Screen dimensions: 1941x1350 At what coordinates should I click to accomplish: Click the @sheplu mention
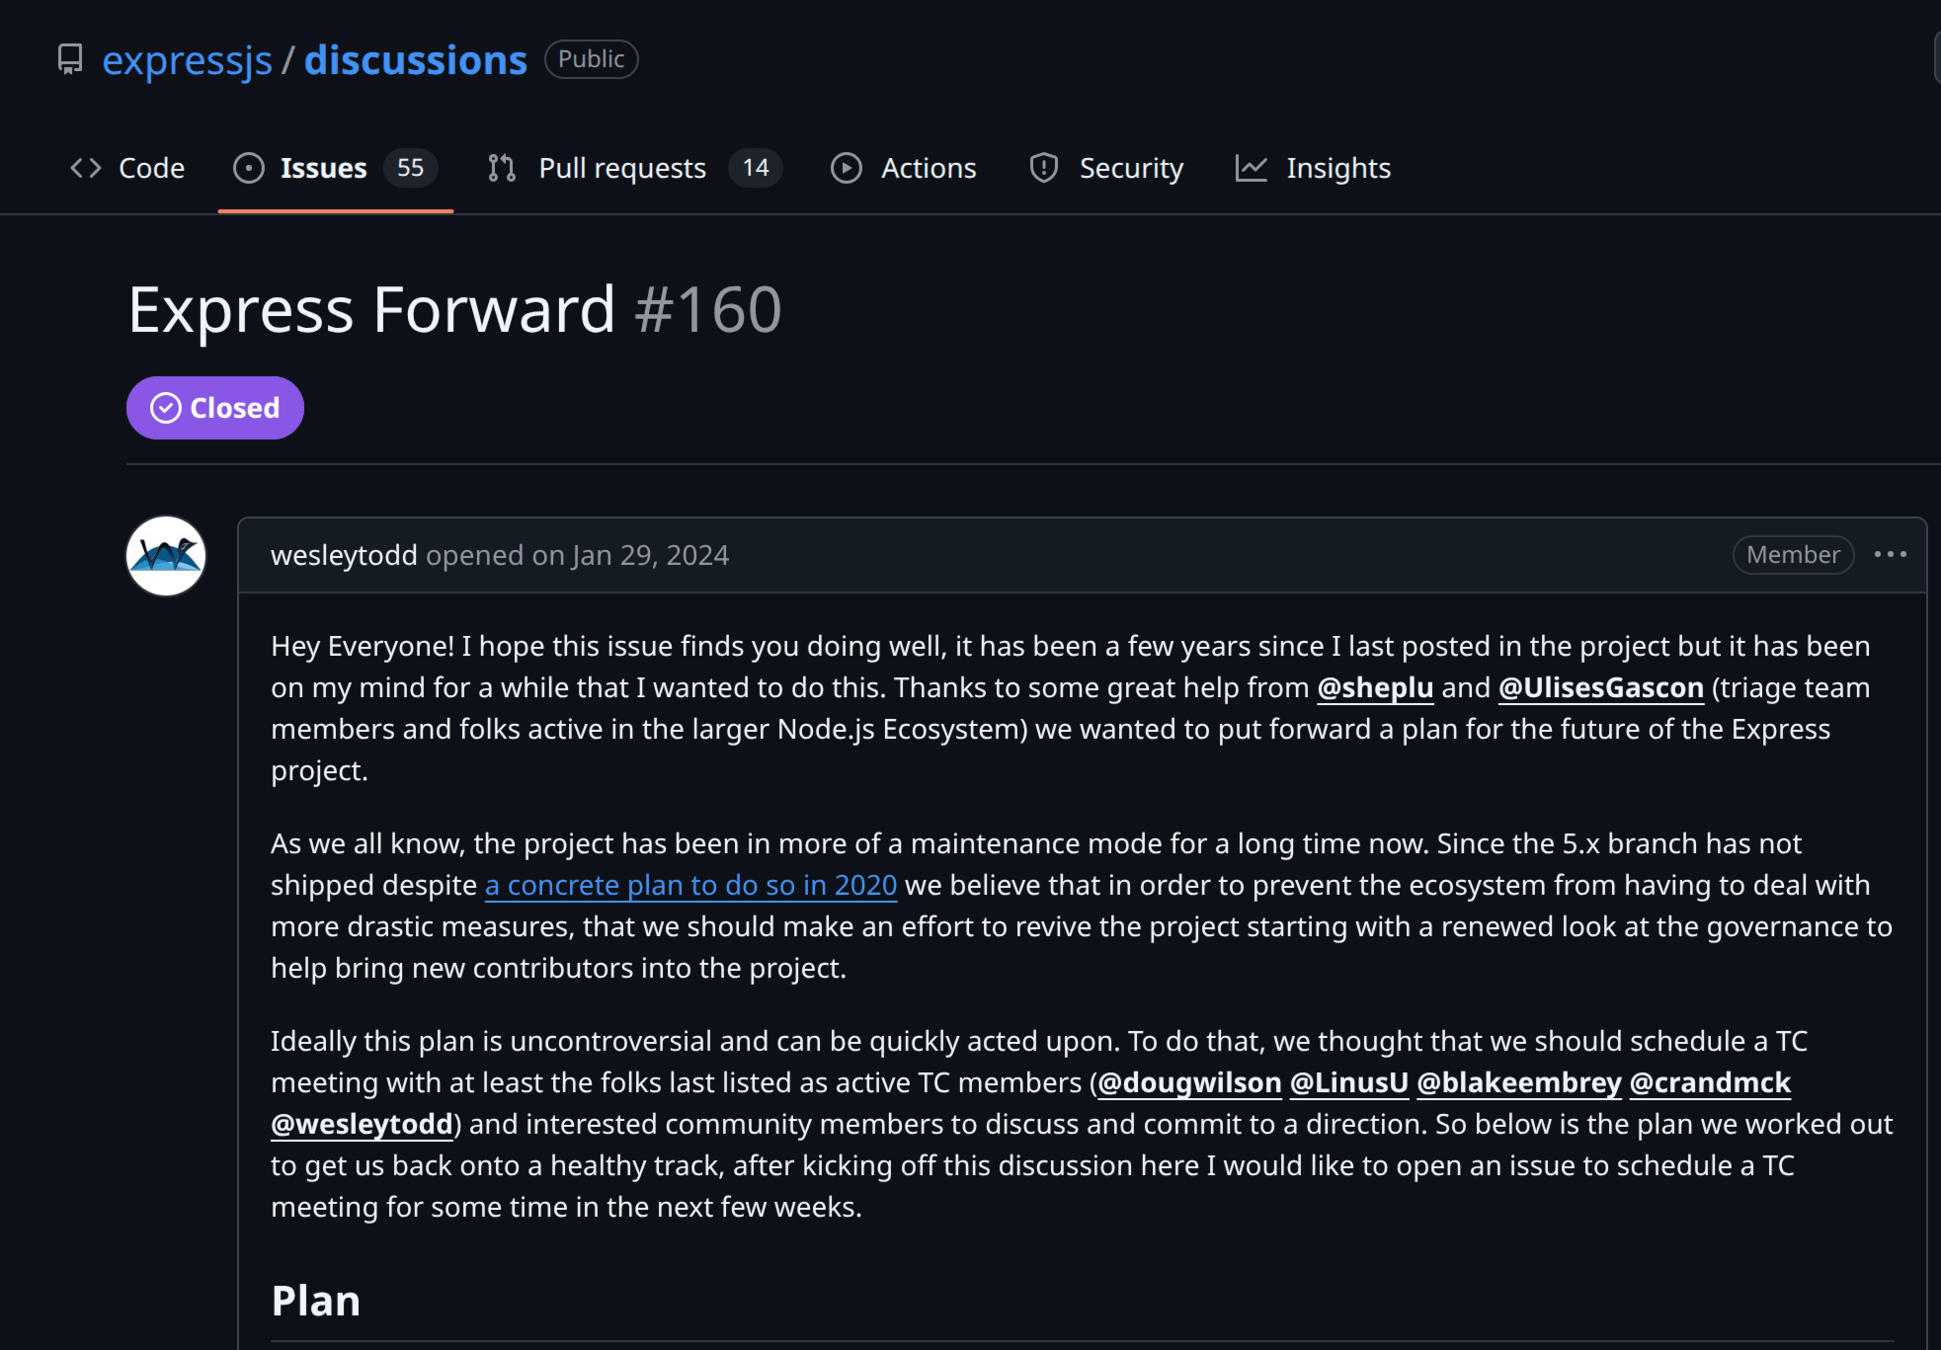pos(1375,688)
